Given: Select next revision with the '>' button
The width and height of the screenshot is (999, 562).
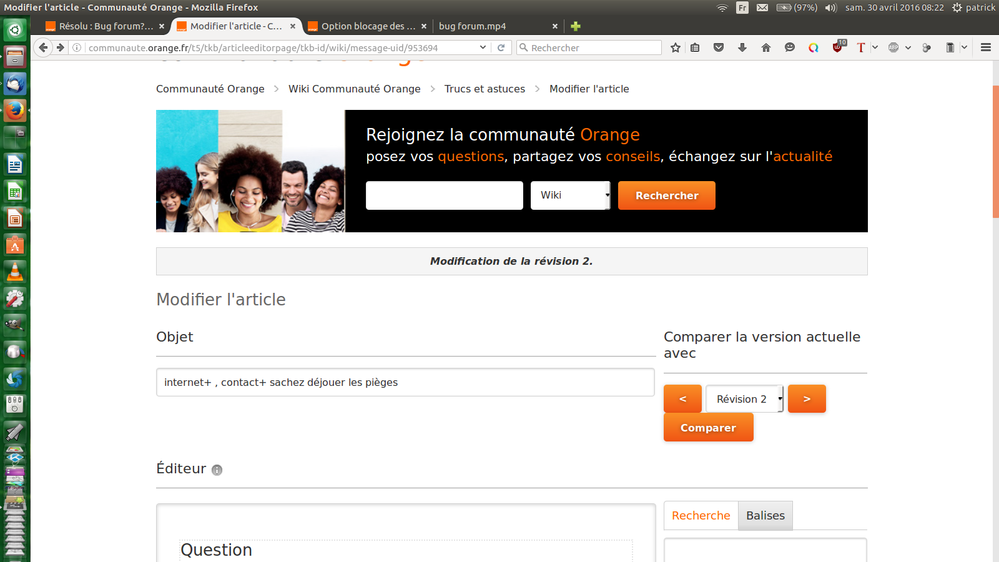Looking at the screenshot, I should [807, 399].
